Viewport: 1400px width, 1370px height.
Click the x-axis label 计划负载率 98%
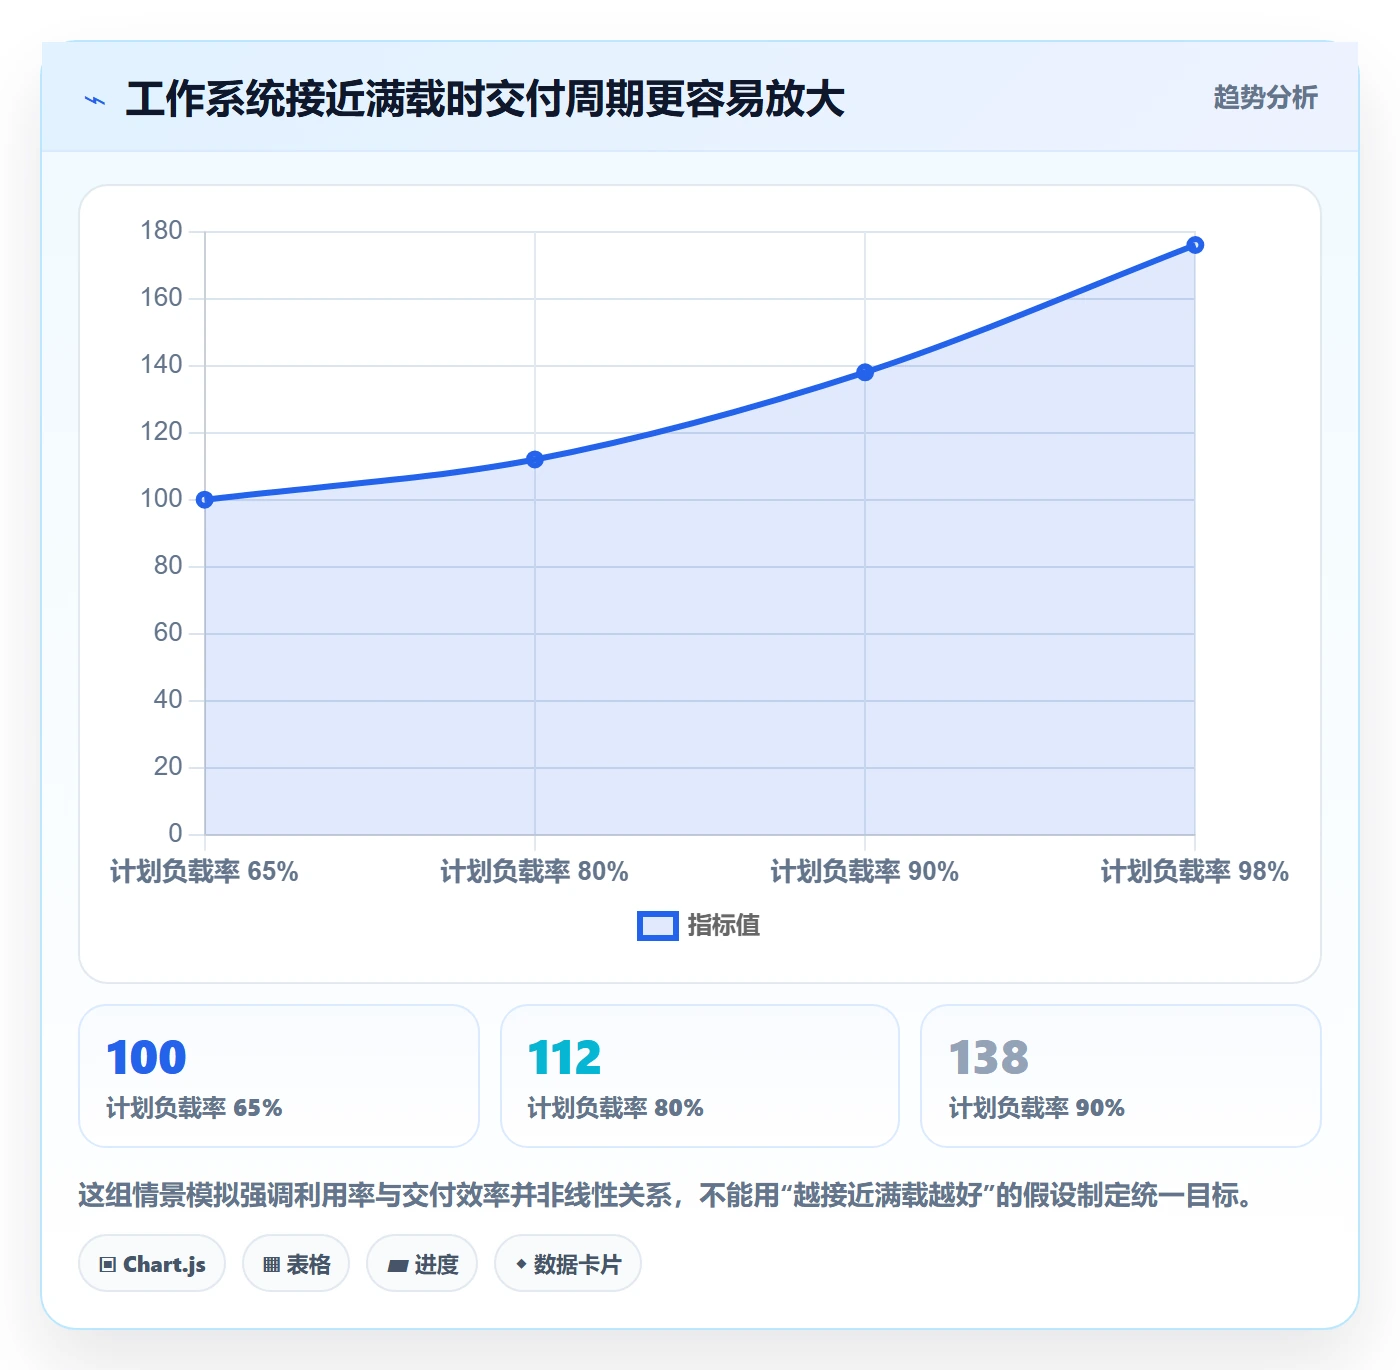[1195, 872]
